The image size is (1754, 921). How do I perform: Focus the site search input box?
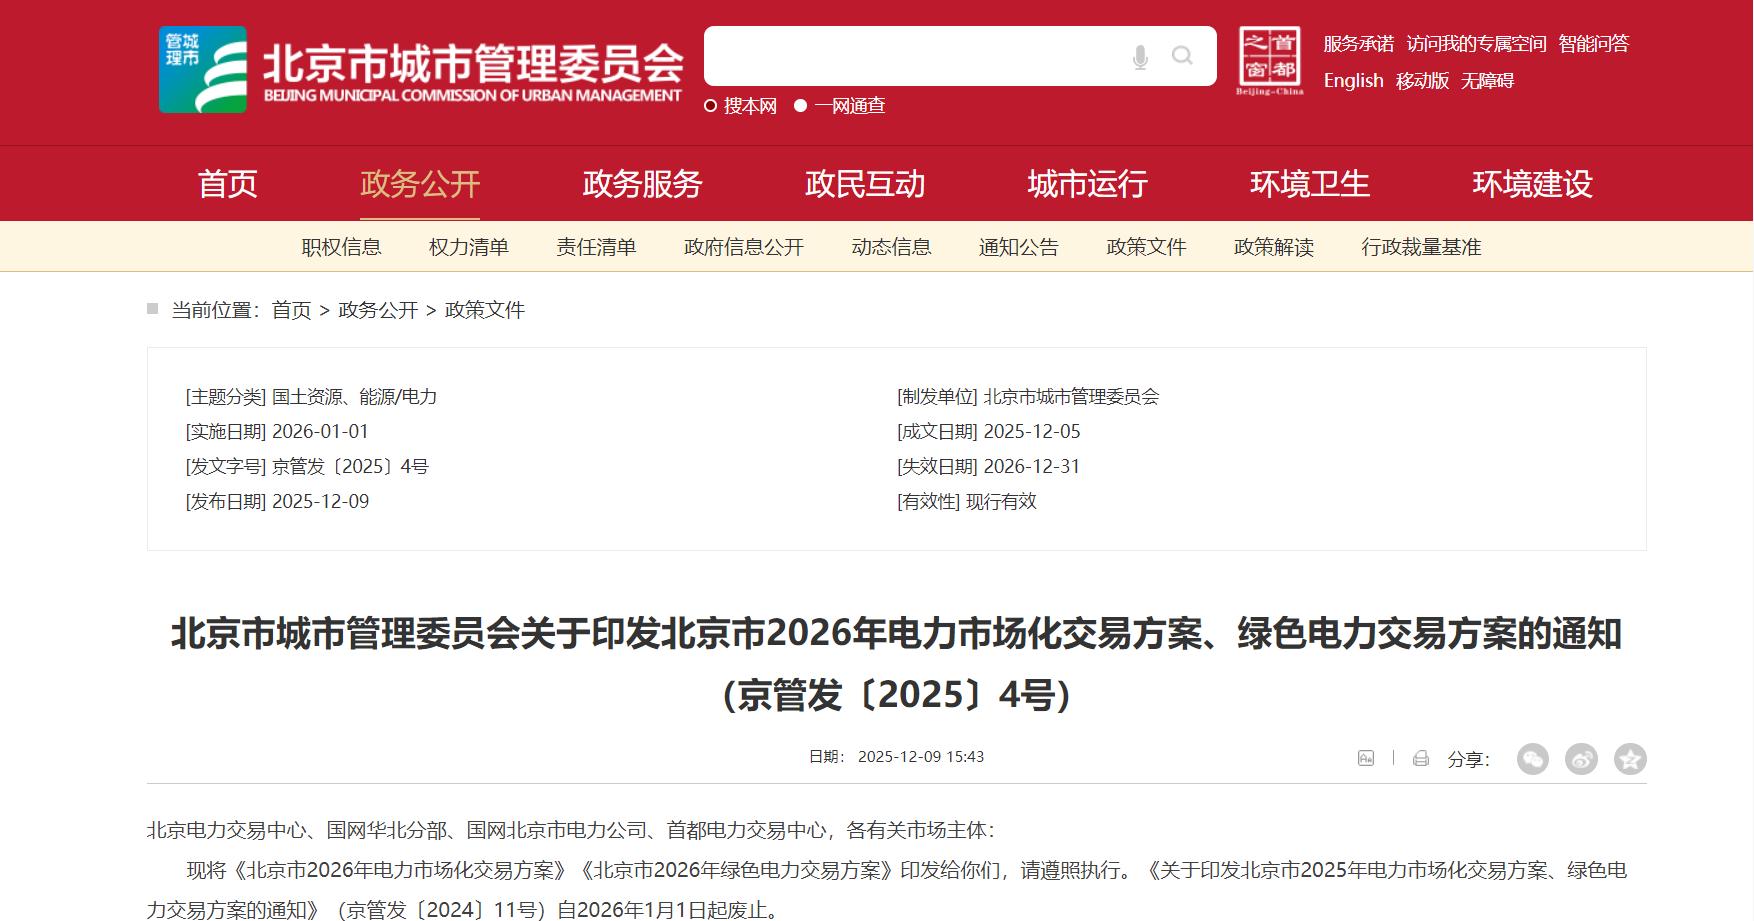[915, 56]
